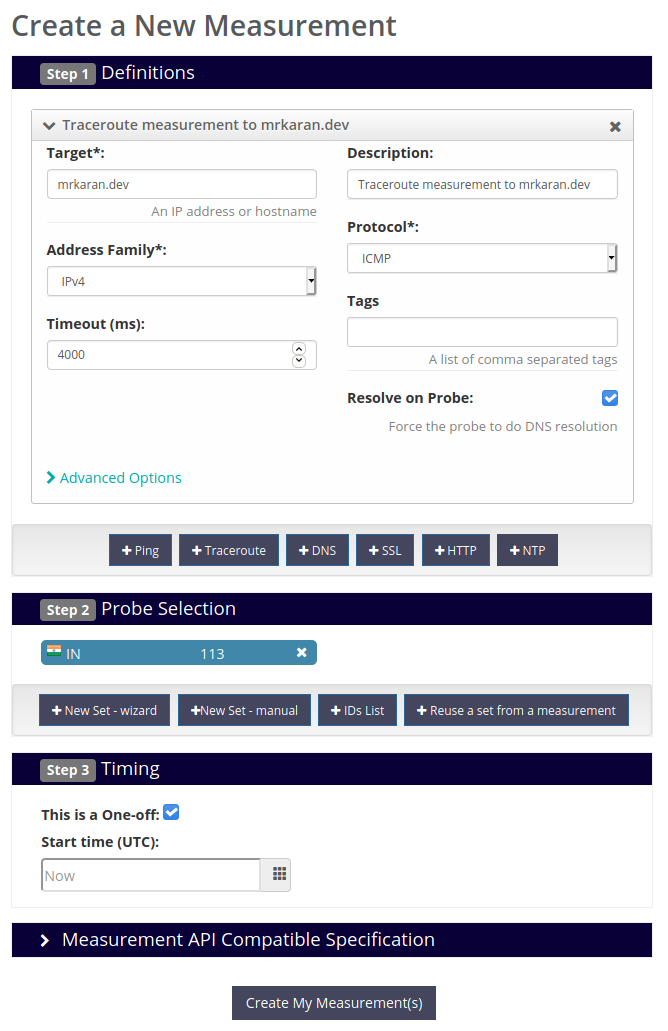Click into the Tags input field

tap(482, 331)
